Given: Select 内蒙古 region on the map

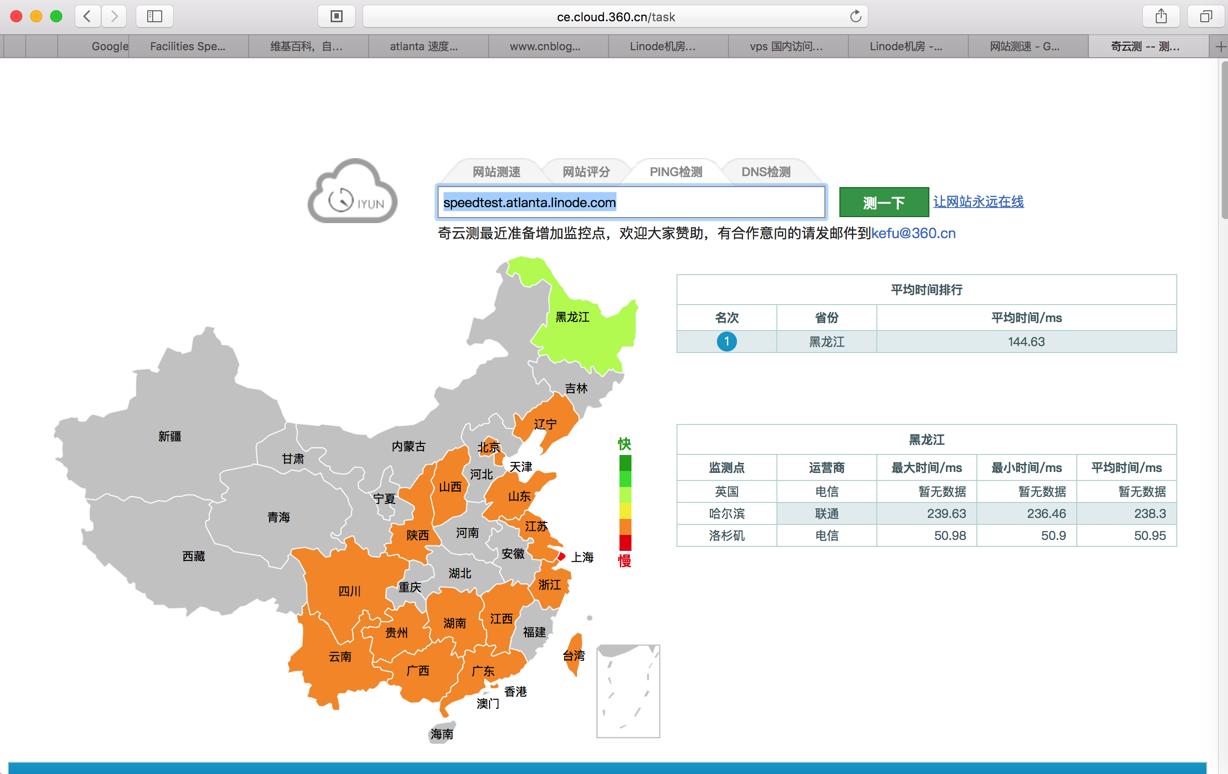Looking at the screenshot, I should point(408,446).
